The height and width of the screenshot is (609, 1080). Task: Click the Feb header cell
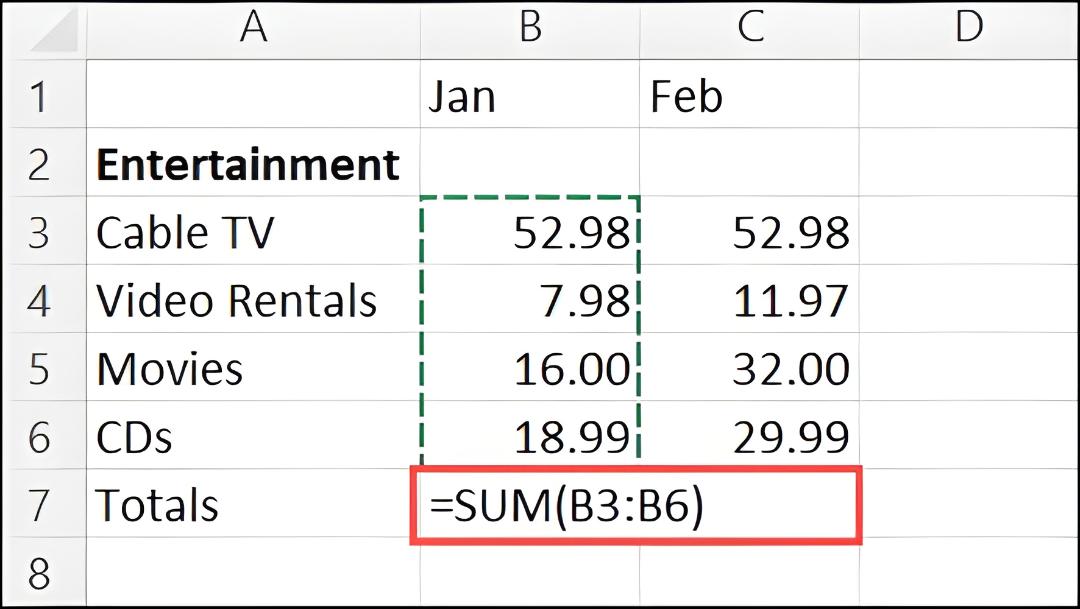pos(749,94)
